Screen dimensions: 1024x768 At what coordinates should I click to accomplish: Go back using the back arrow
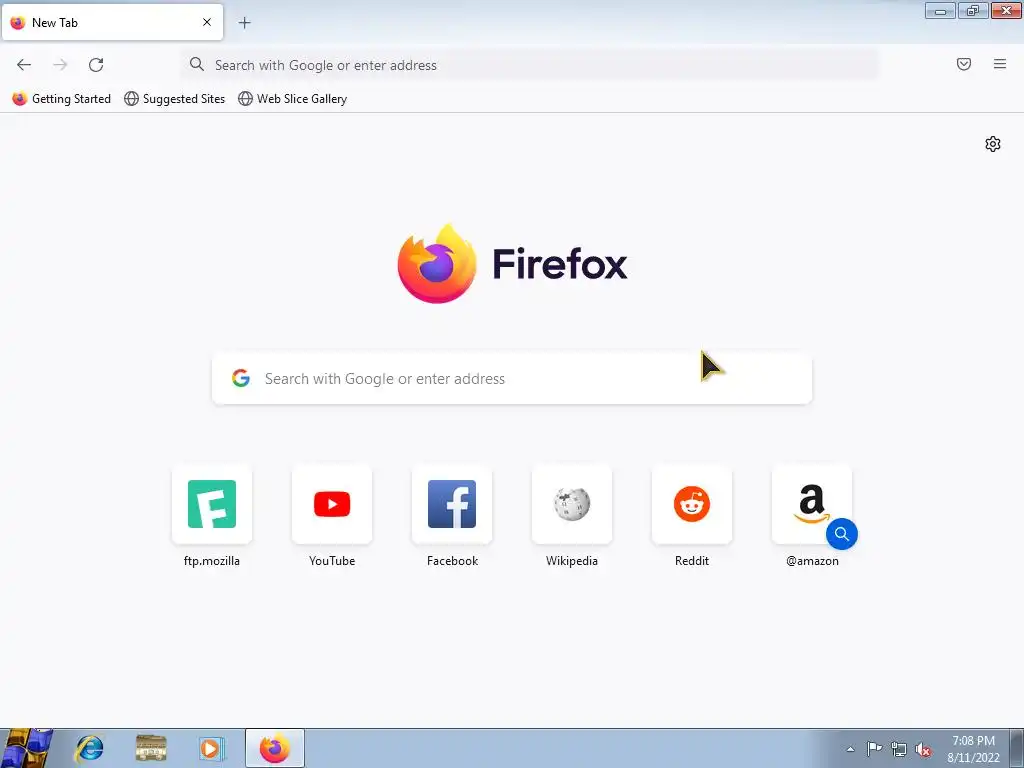[24, 65]
